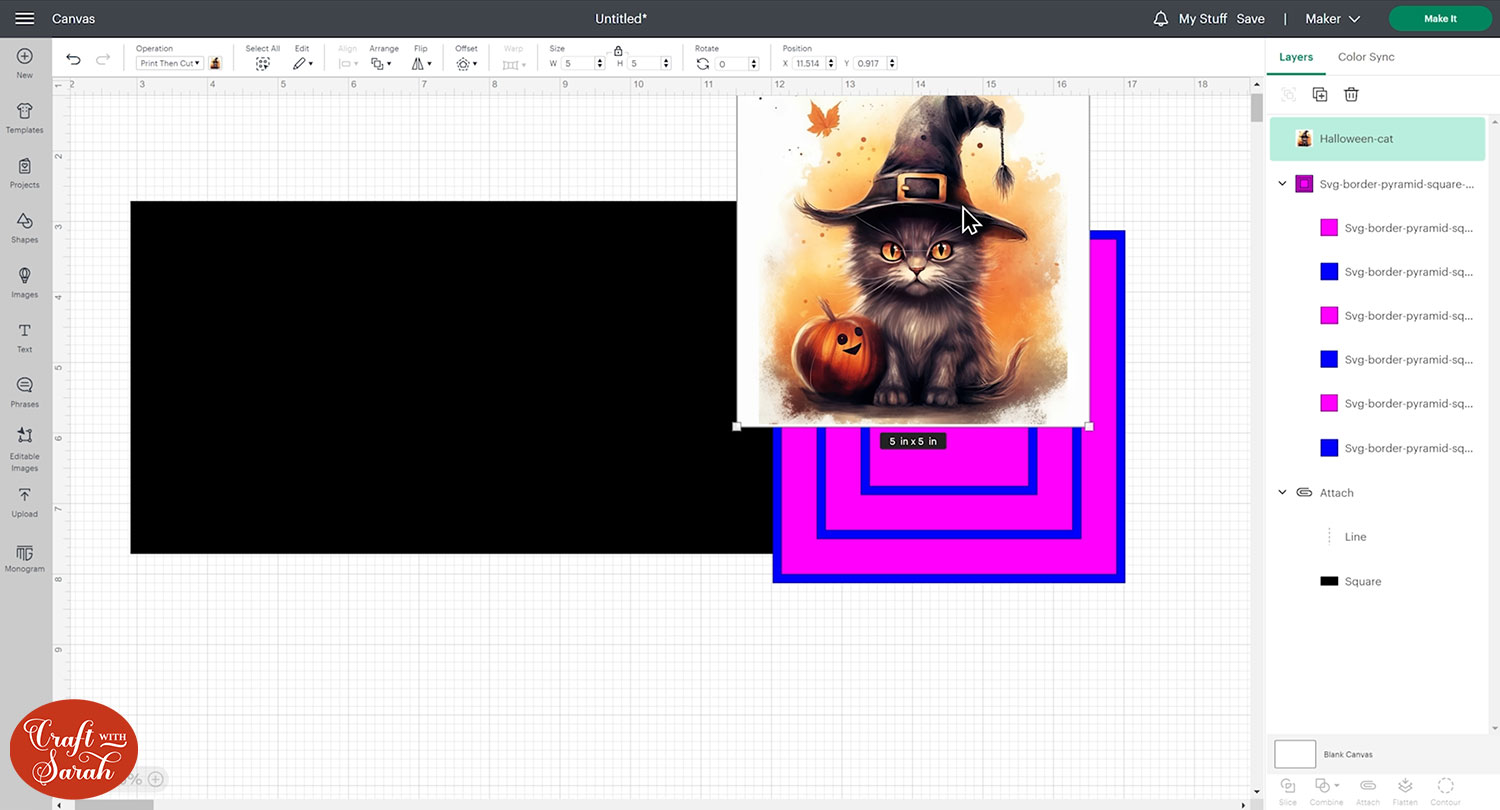Open My Stuff
The width and height of the screenshot is (1500, 810).
coord(1203,19)
